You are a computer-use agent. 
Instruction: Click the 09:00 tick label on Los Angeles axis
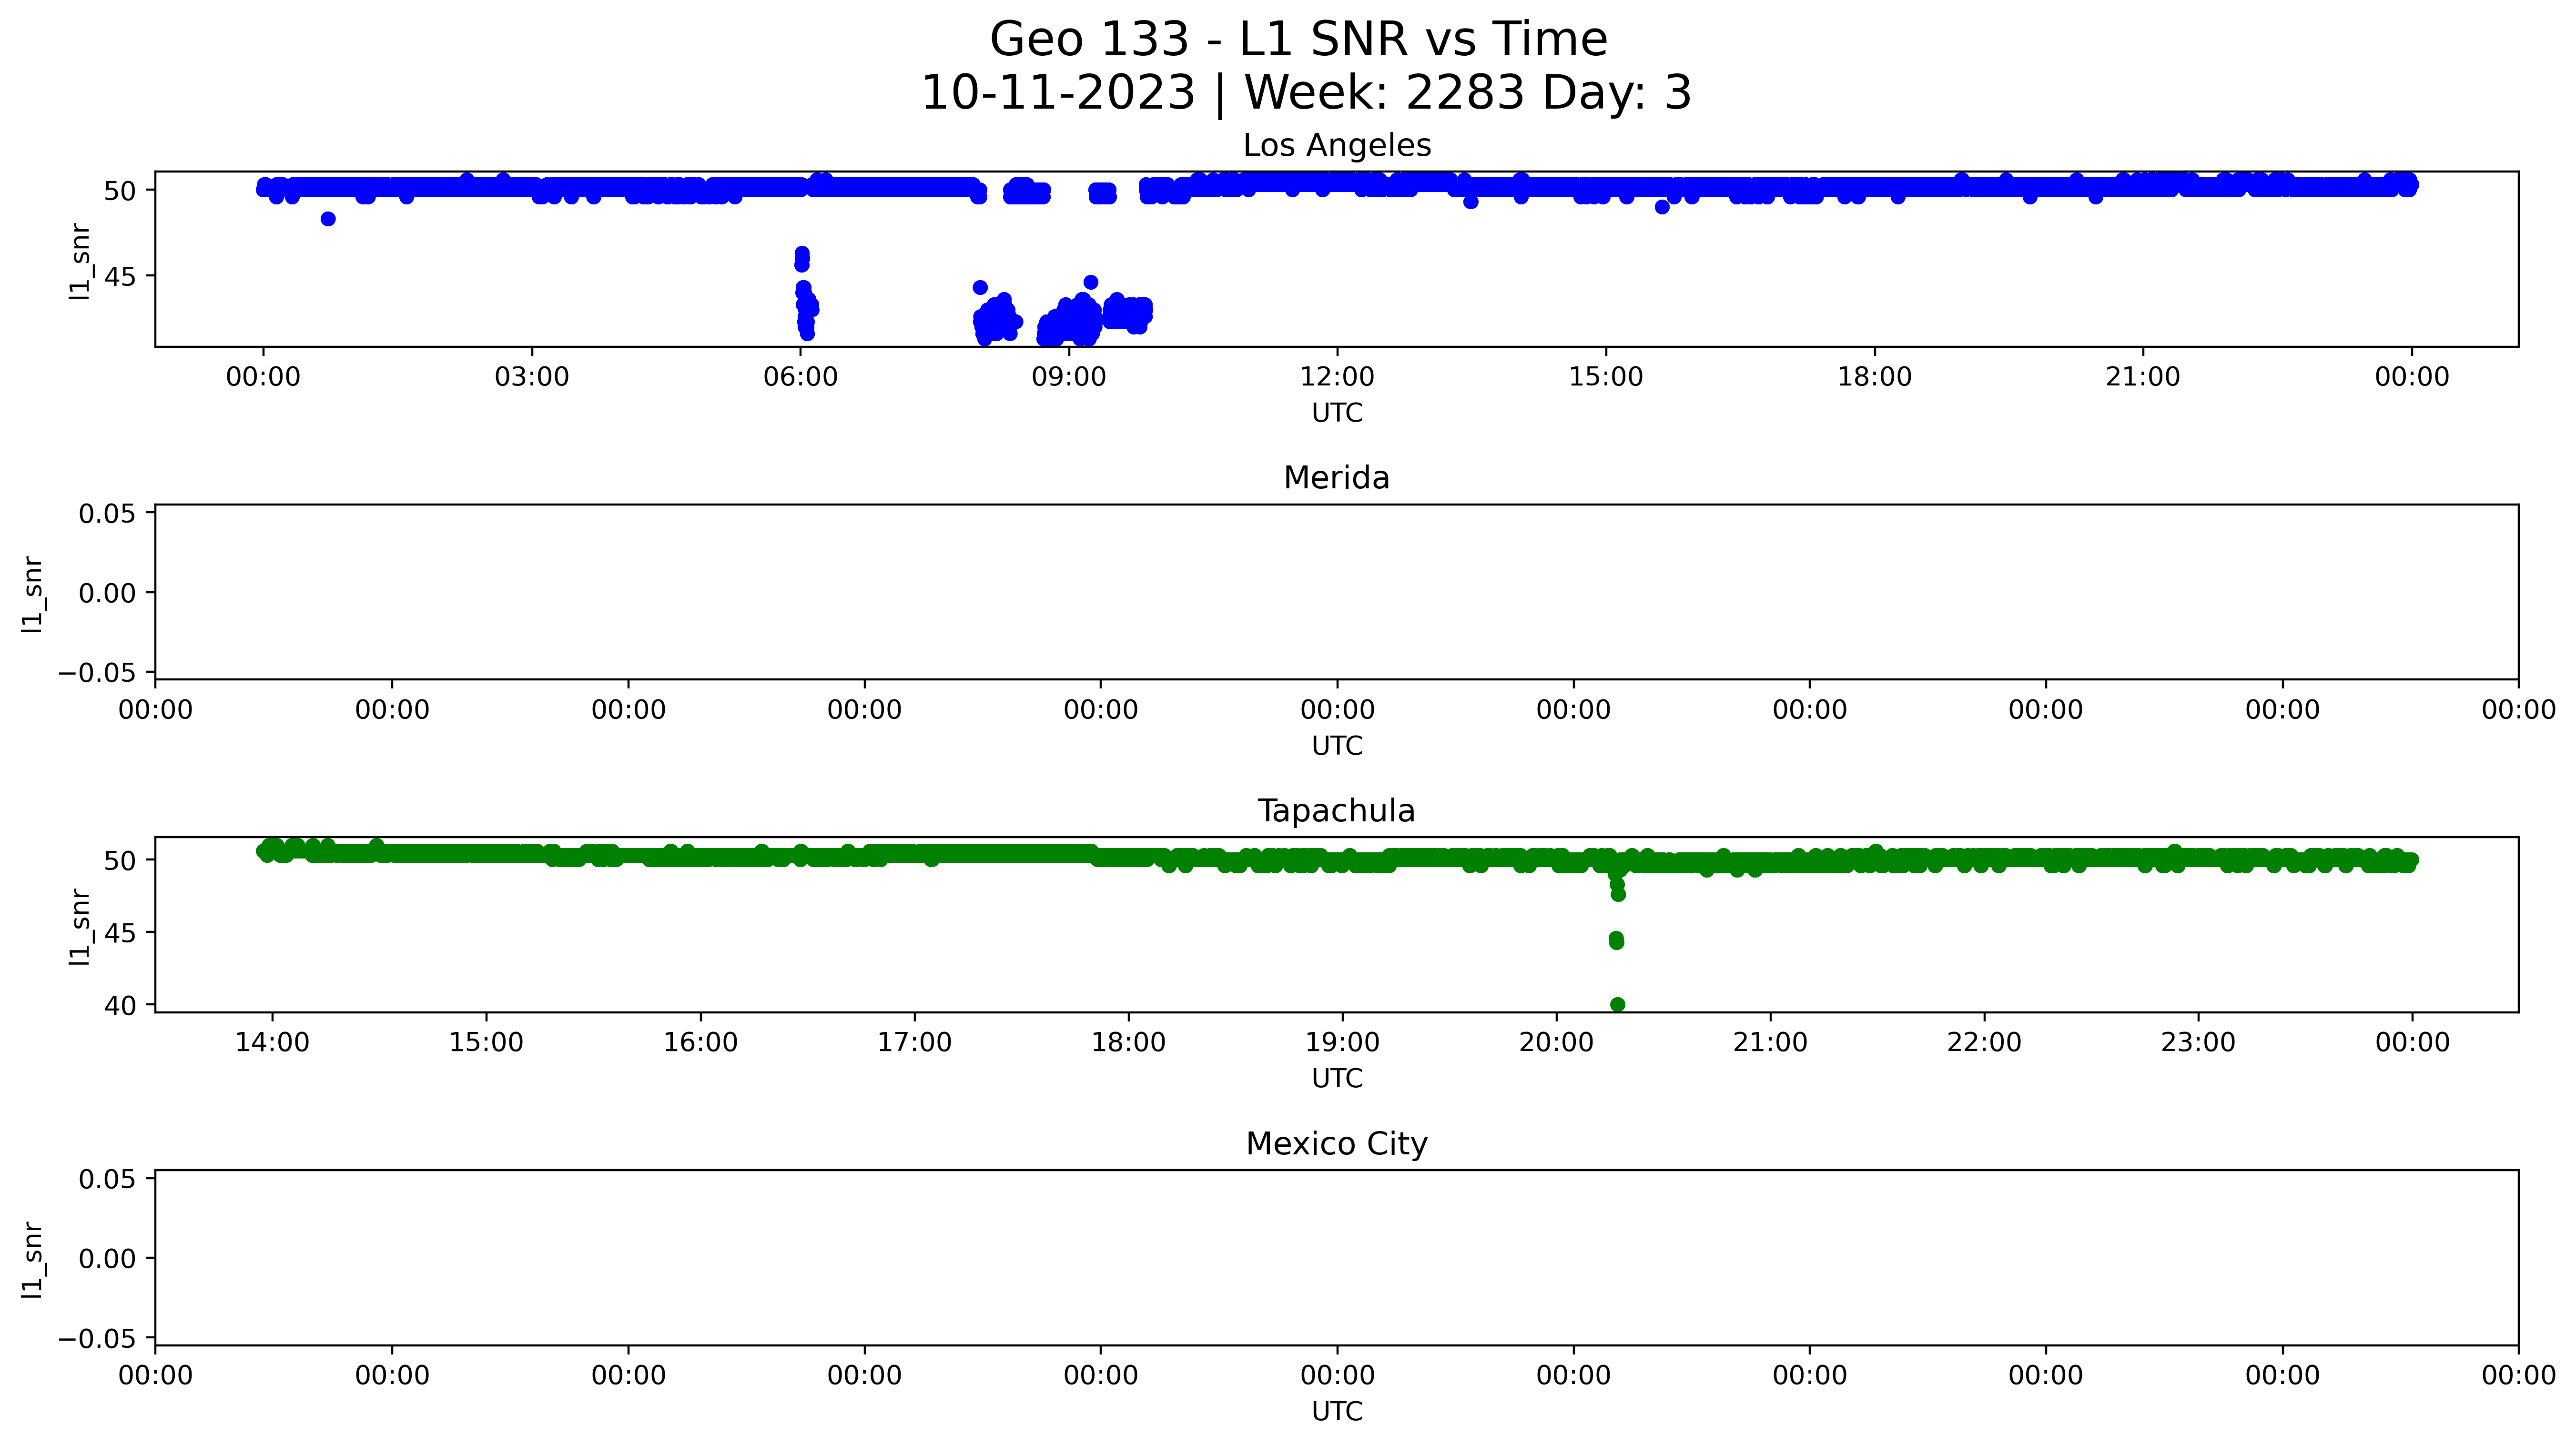pos(1069,377)
